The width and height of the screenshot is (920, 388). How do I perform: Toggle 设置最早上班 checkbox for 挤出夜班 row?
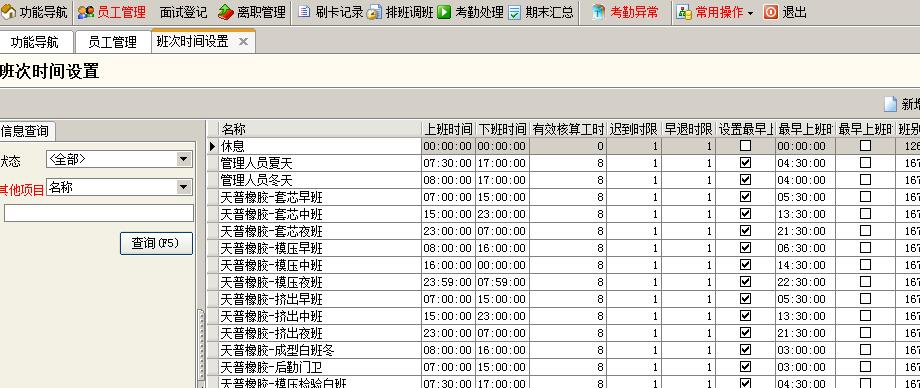point(745,333)
